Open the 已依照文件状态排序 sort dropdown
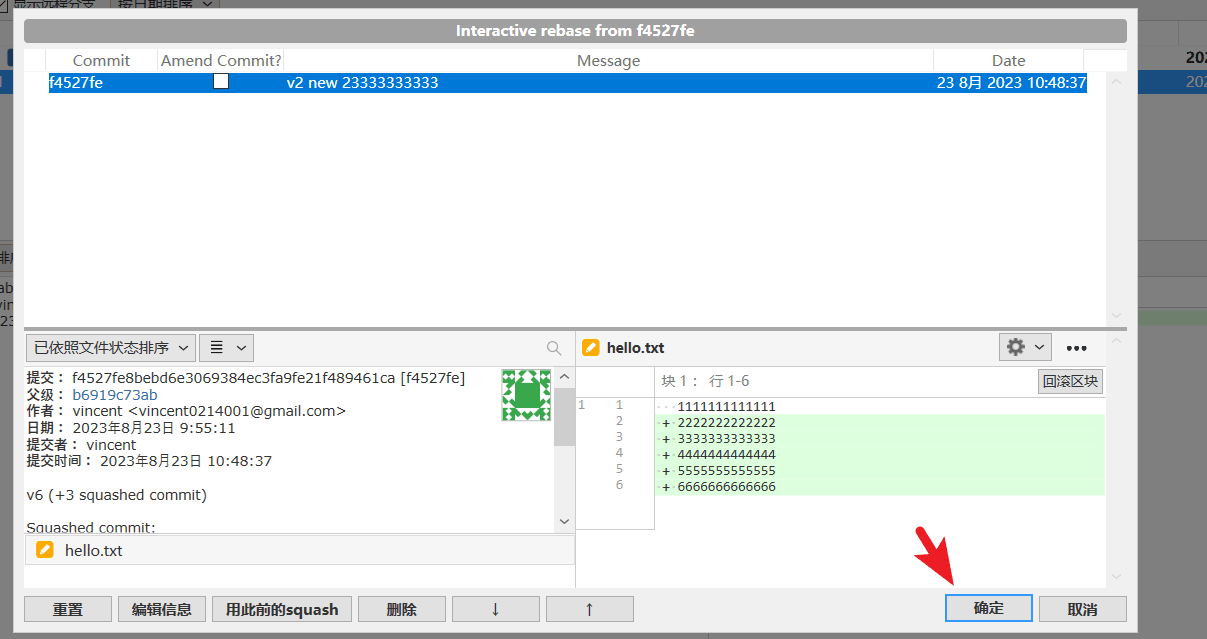This screenshot has height=639, width=1207. 110,348
